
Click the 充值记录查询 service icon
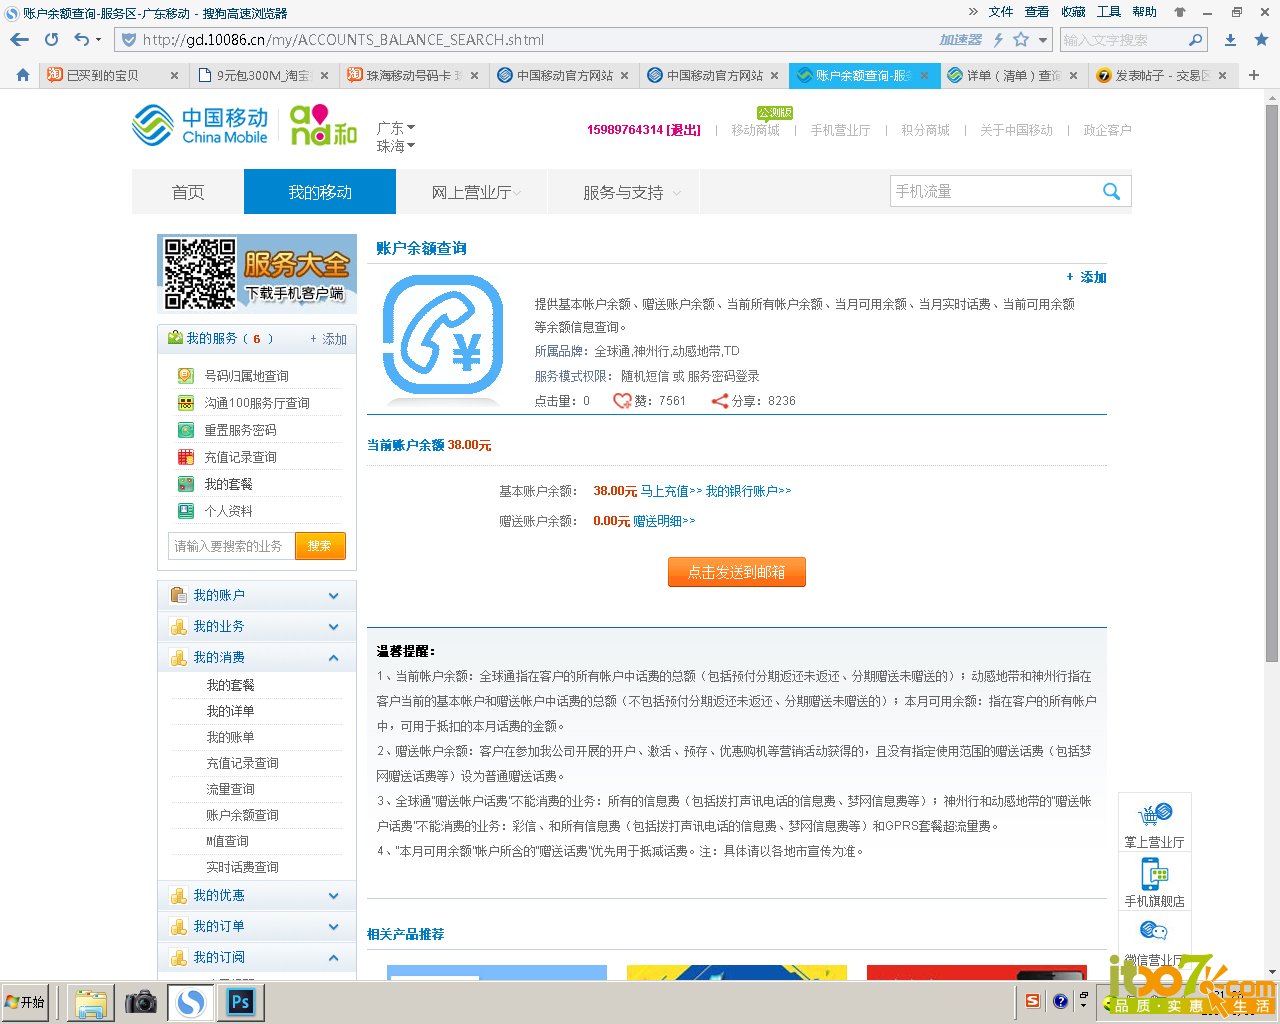[x=186, y=457]
